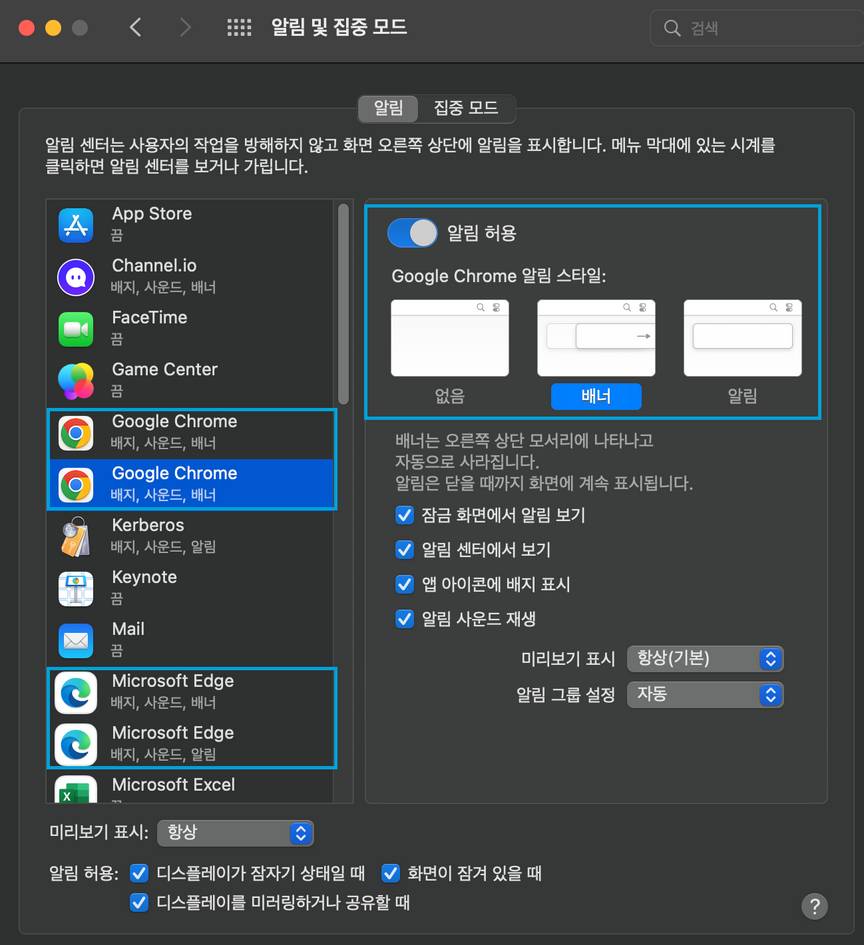Image resolution: width=864 pixels, height=945 pixels.
Task: Select the Channel.io app icon
Action: tap(76, 277)
